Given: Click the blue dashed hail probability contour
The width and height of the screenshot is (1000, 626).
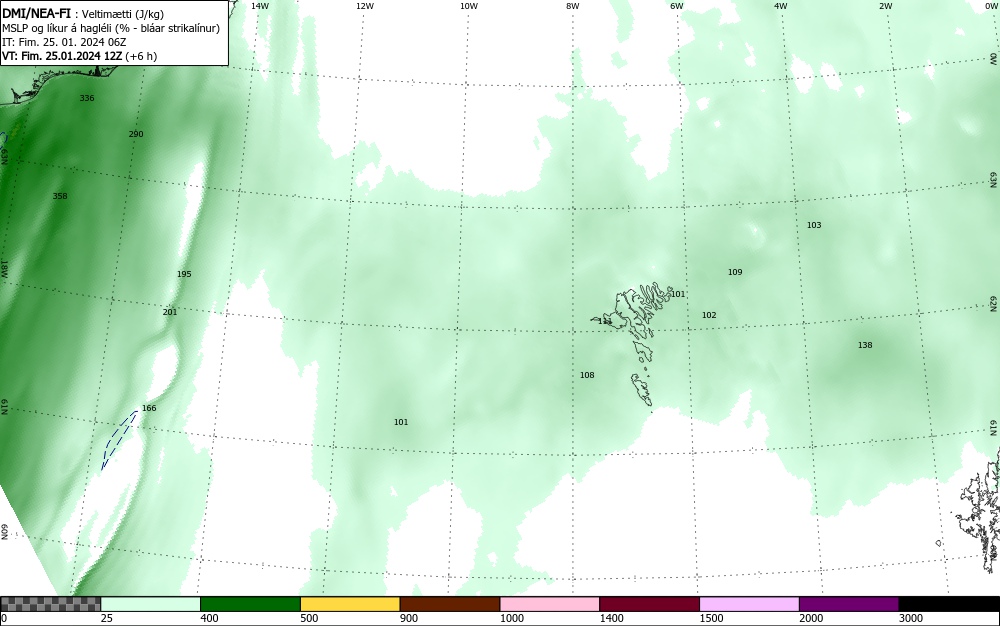Looking at the screenshot, I should click(119, 440).
